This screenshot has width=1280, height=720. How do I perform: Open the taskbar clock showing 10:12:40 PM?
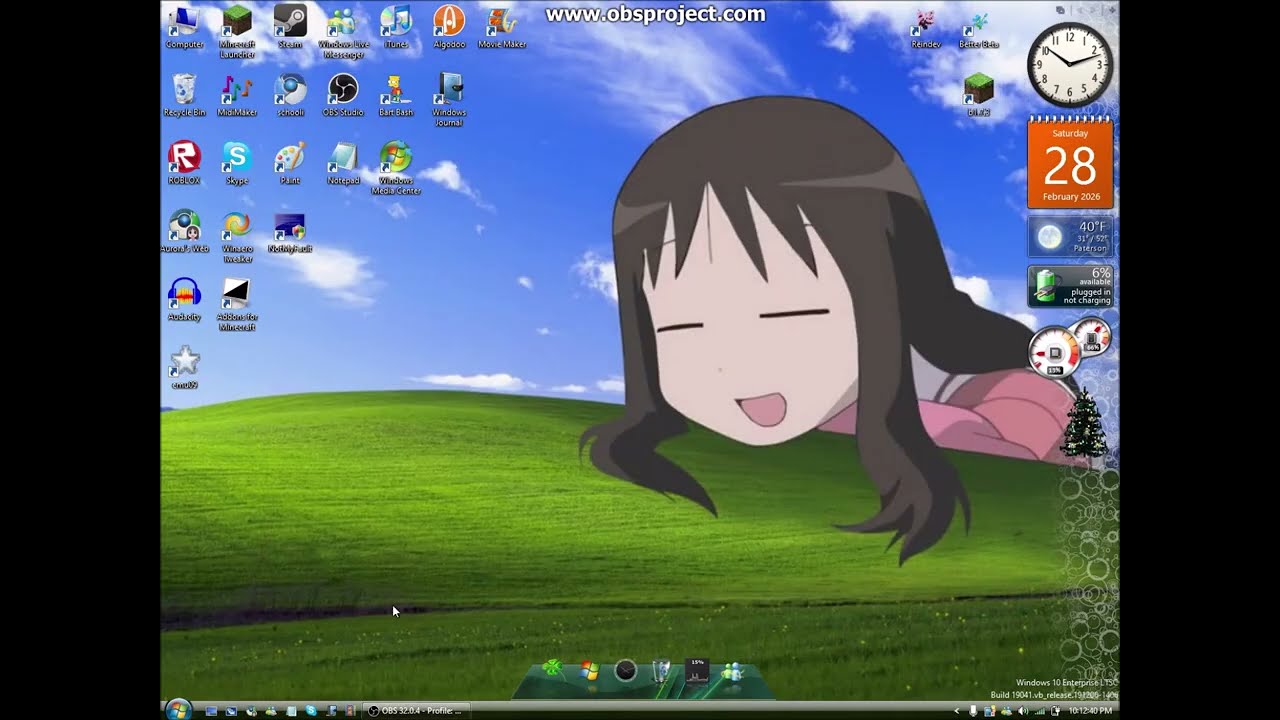click(x=1090, y=711)
